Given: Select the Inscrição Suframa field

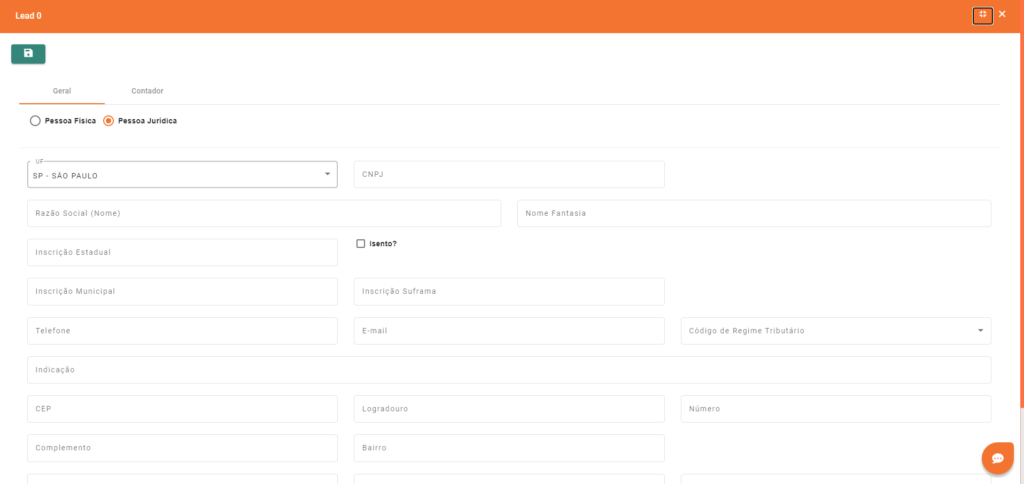Looking at the screenshot, I should tap(509, 292).
